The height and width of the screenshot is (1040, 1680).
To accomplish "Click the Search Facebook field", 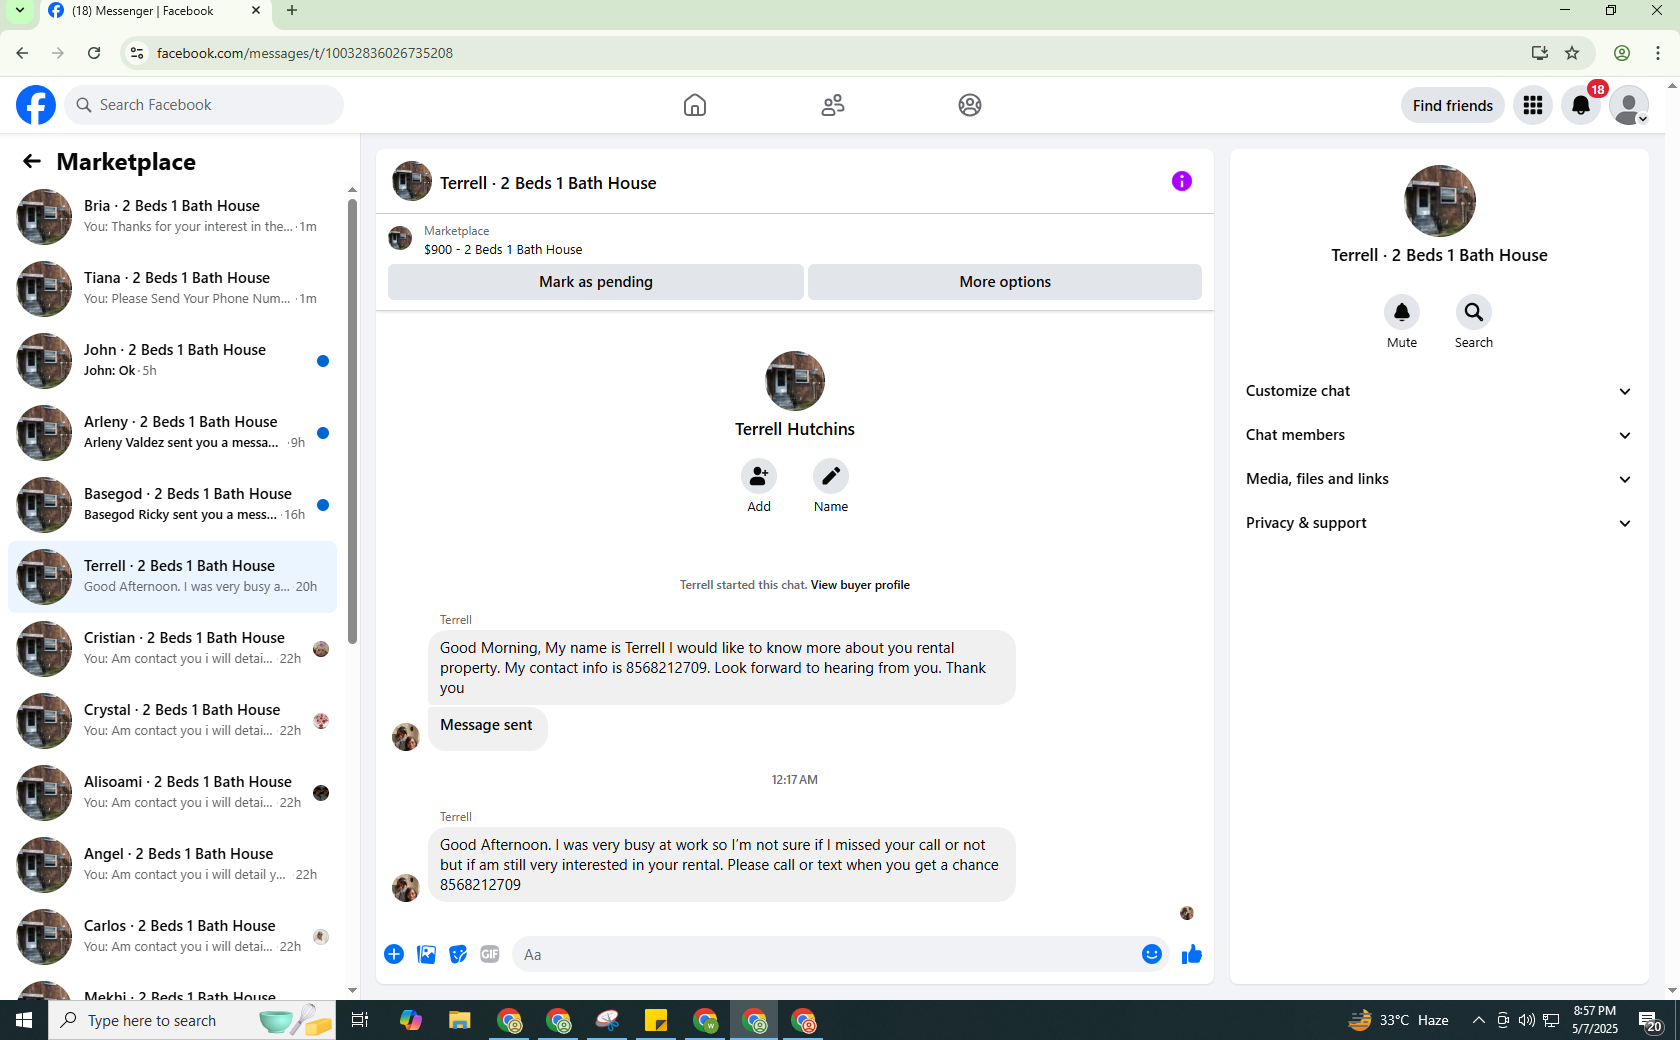I will tap(204, 105).
